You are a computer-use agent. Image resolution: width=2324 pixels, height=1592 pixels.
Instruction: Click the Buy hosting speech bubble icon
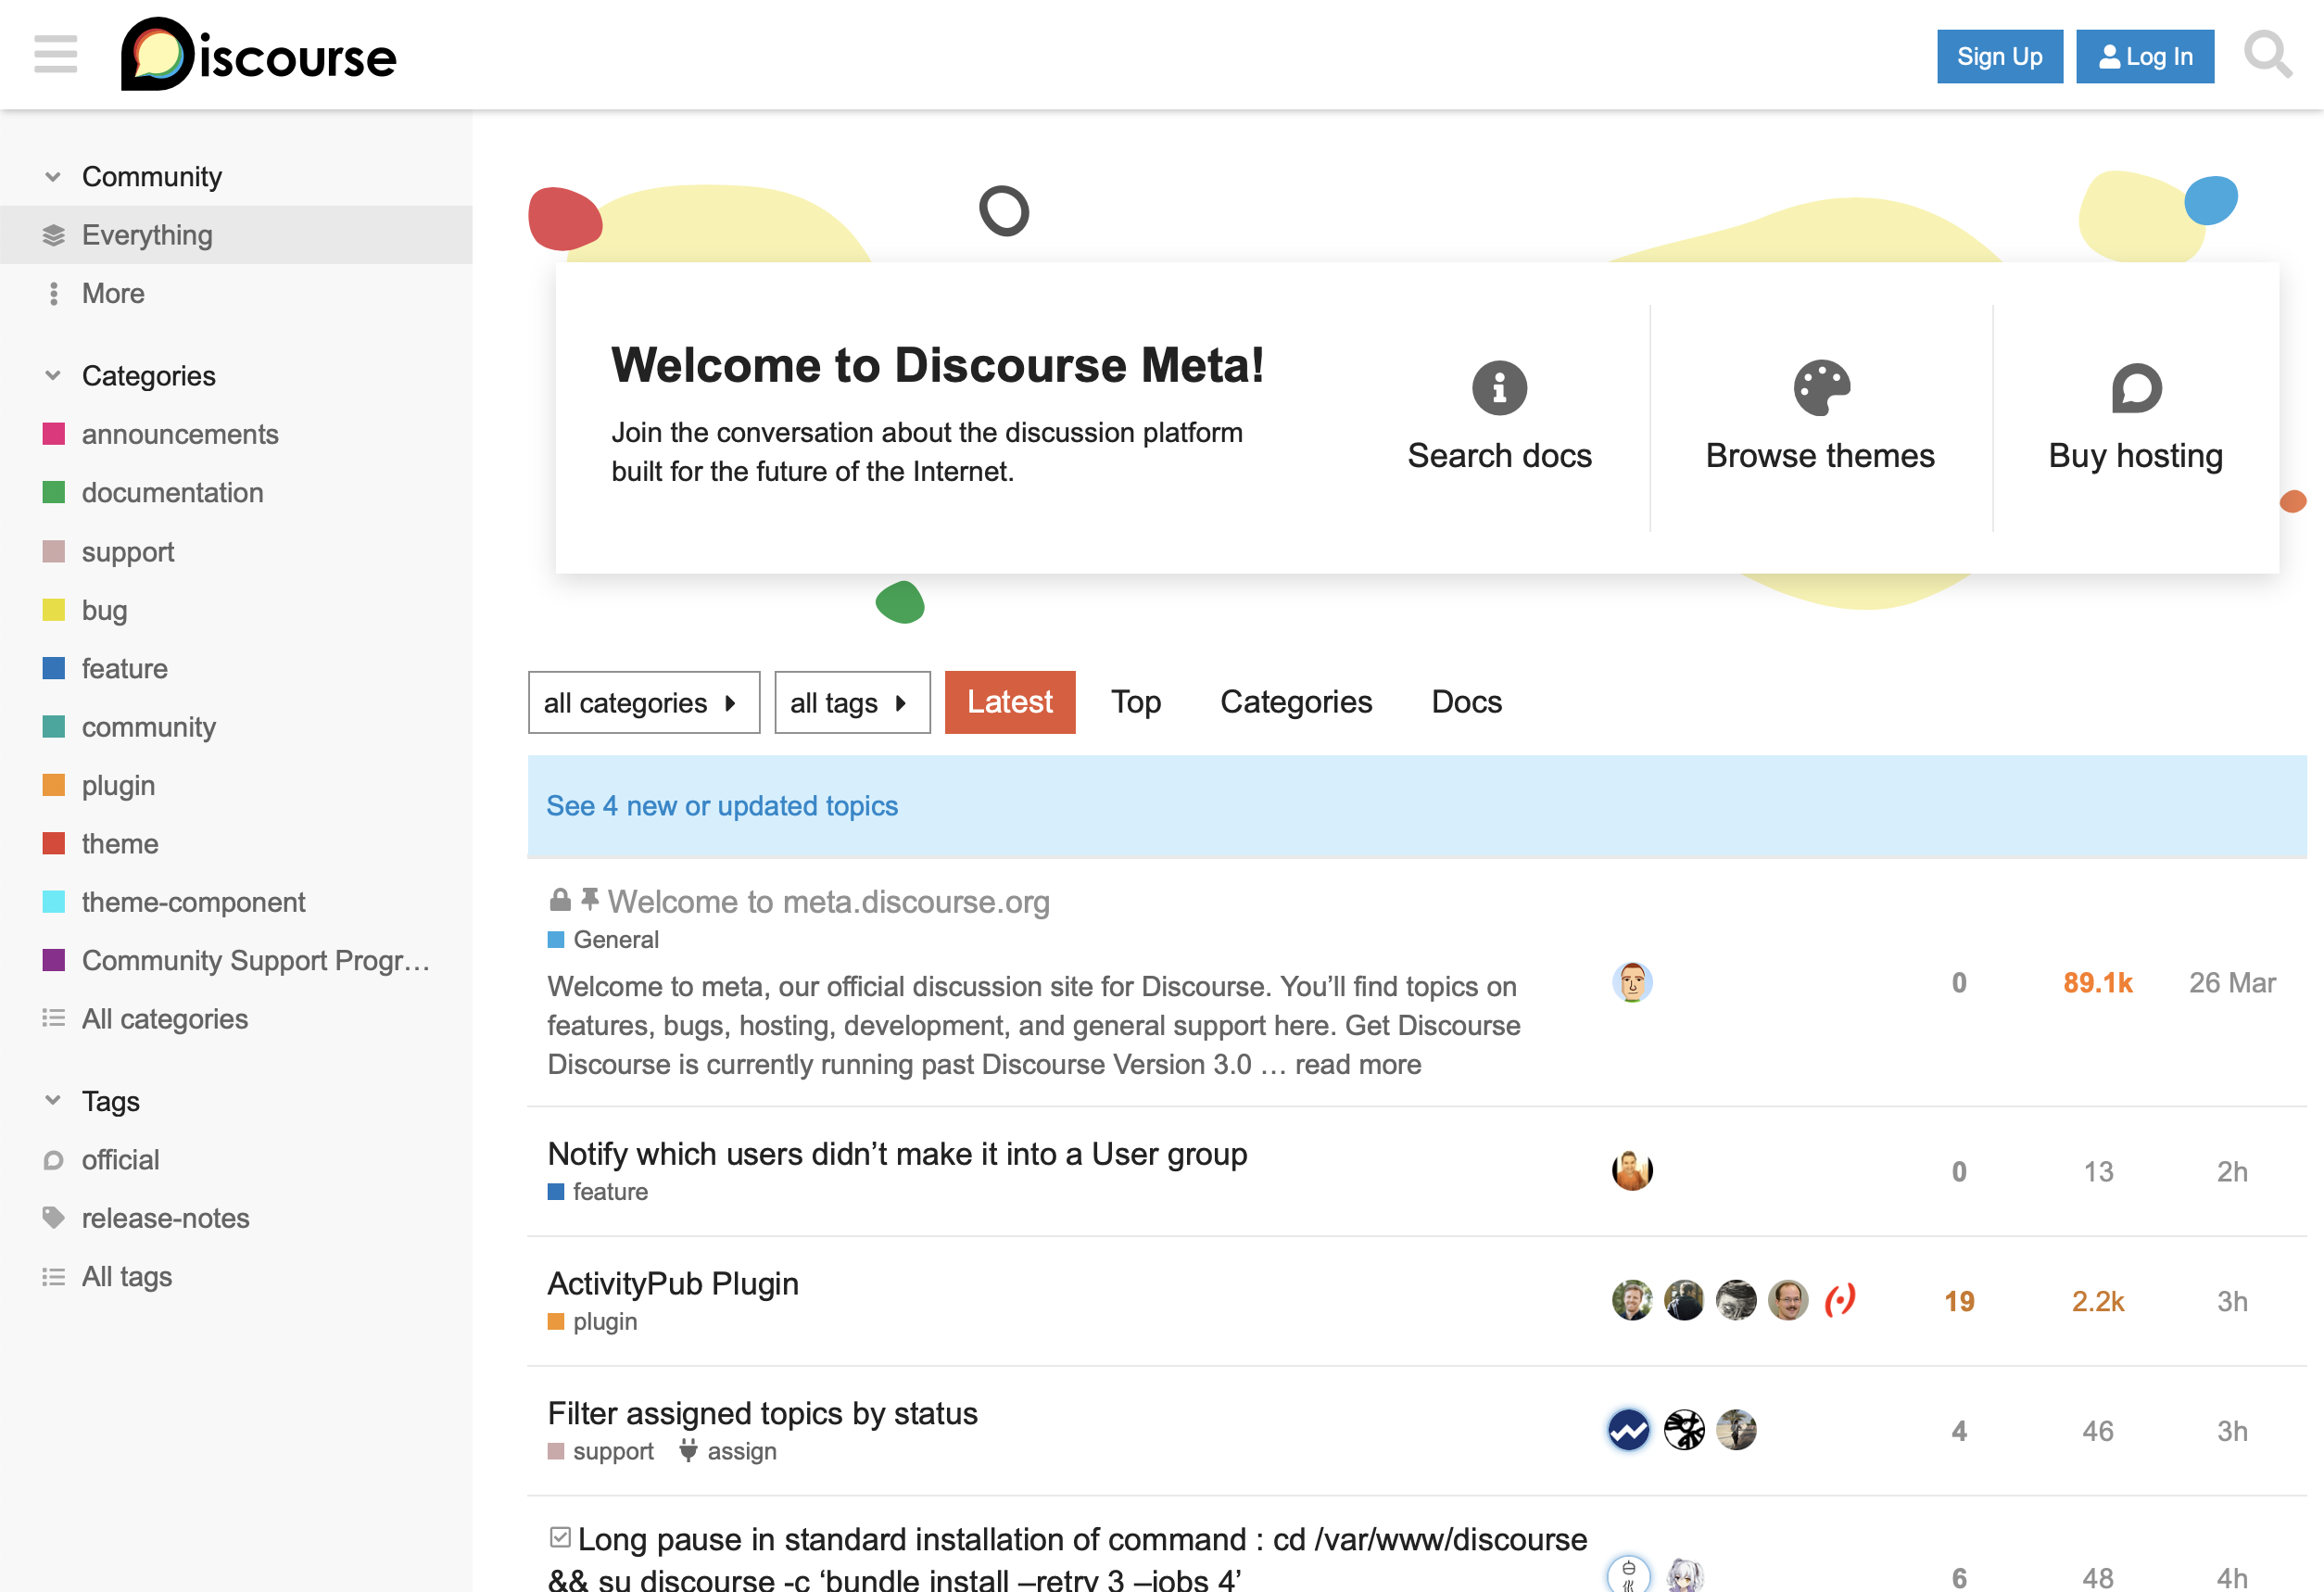[x=2135, y=388]
